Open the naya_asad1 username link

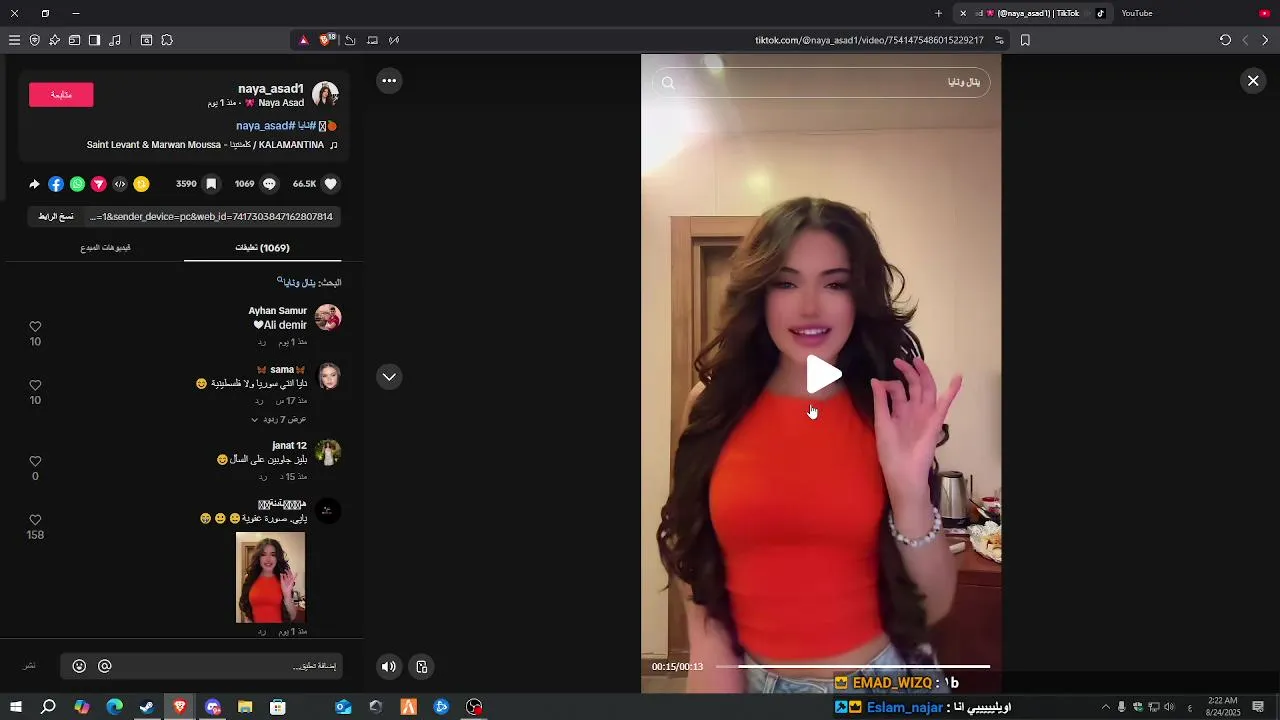271,89
